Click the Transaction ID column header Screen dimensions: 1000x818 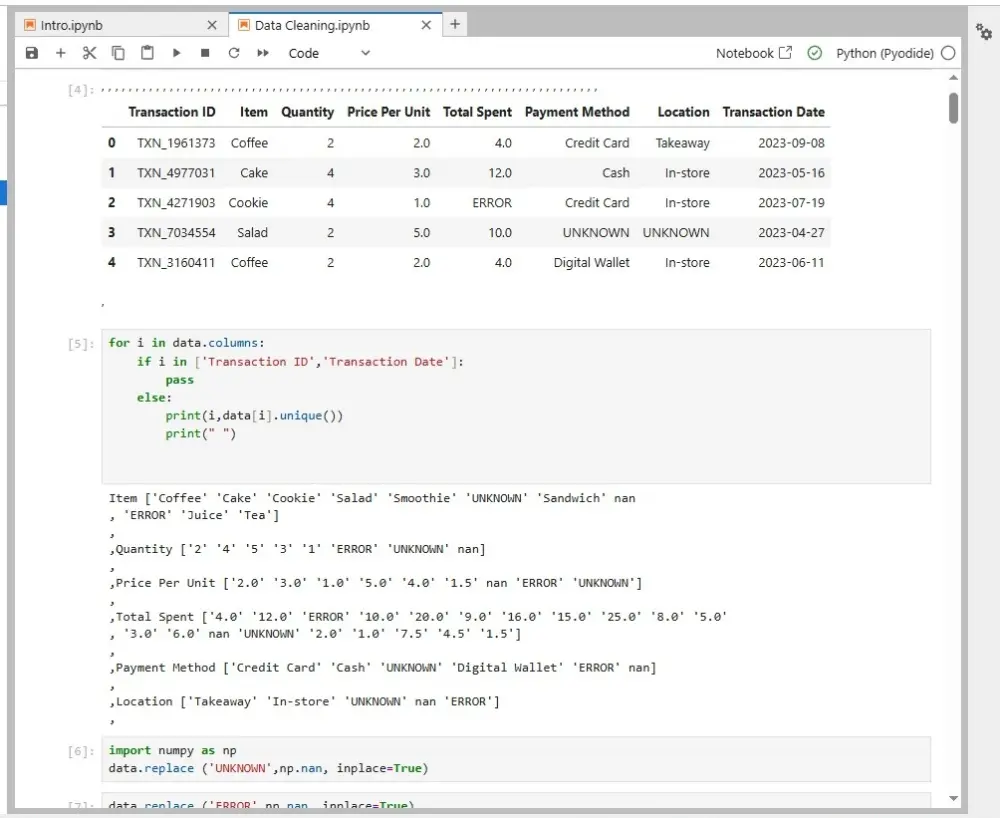tap(172, 112)
